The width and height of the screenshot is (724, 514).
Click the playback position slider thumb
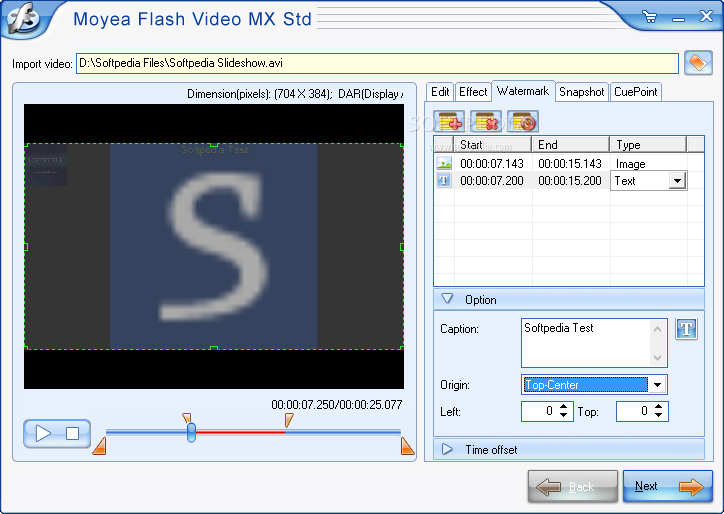[x=191, y=433]
